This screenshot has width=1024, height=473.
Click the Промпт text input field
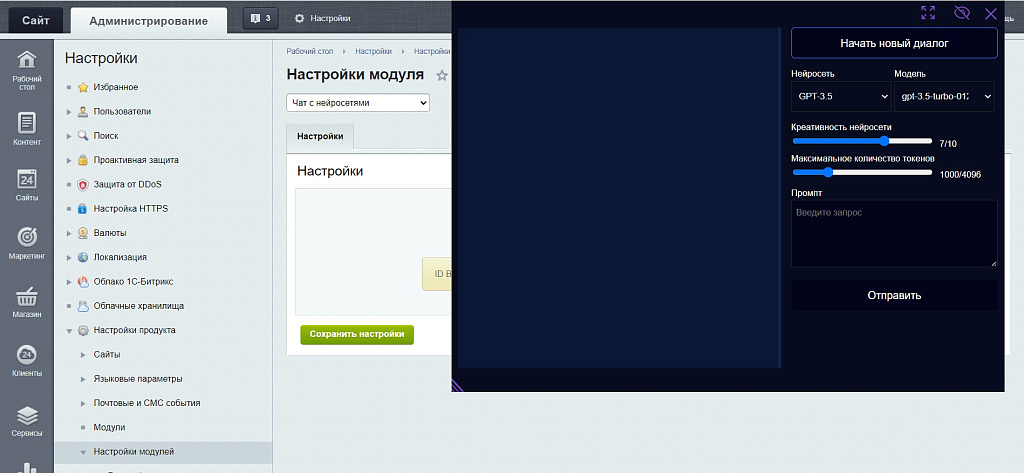(x=894, y=233)
